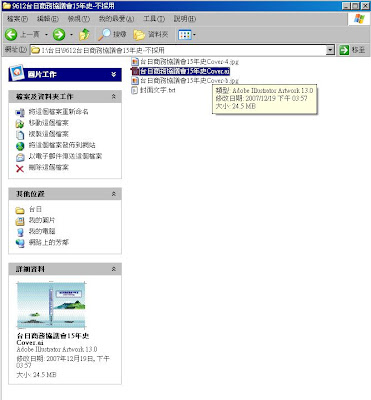The width and height of the screenshot is (371, 400).
Task: Click the Forward arrow toolbar button
Action: (59, 34)
